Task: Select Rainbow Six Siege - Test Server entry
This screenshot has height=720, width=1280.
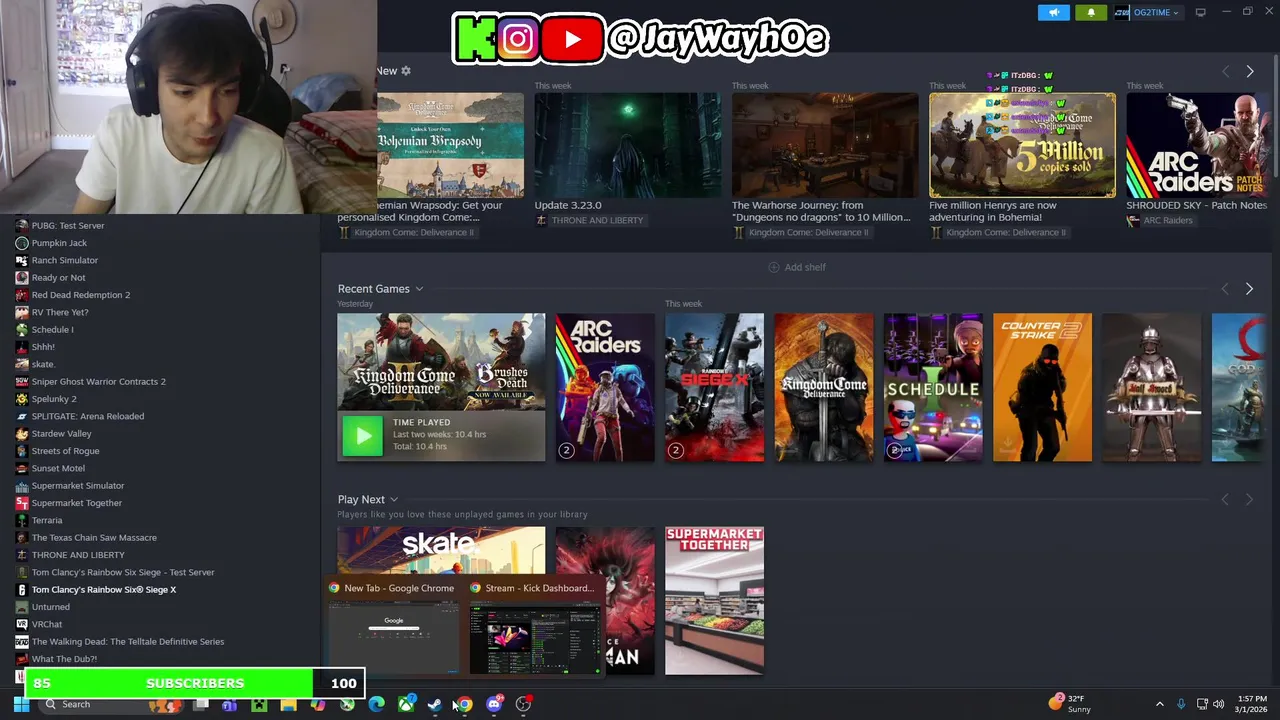Action: (x=123, y=572)
